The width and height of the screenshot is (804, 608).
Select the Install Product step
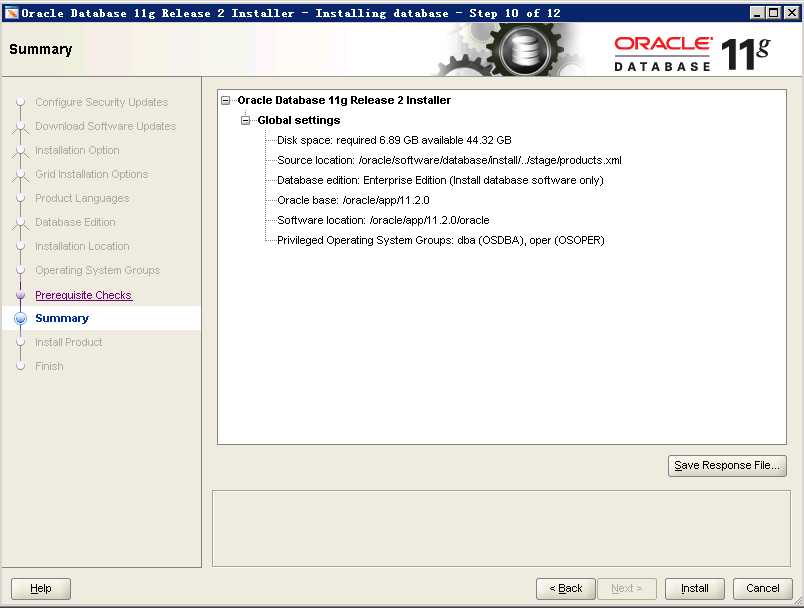[69, 342]
